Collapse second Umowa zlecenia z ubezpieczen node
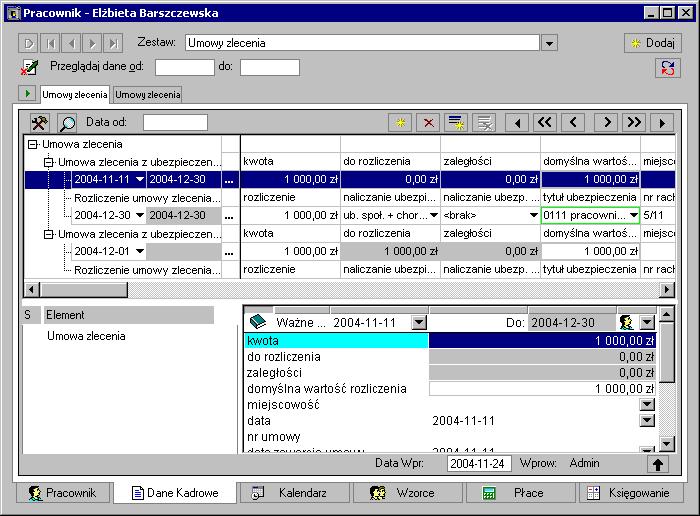Viewport: 700px width, 516px height. [x=48, y=234]
